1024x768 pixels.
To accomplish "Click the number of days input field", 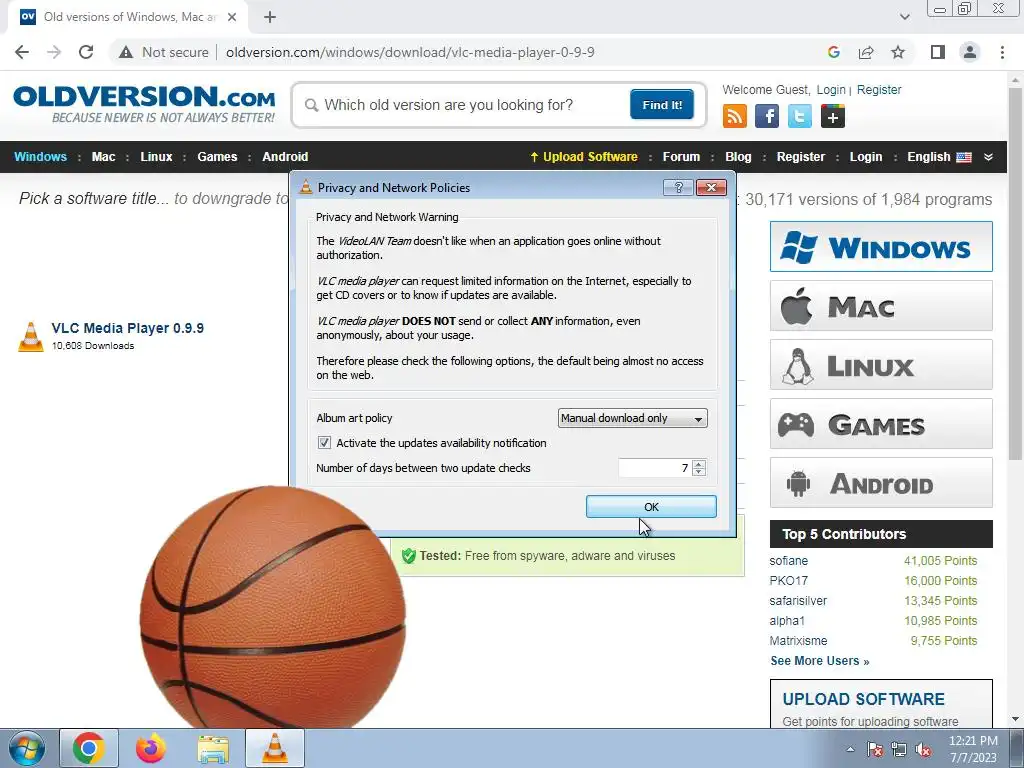I will [654, 468].
